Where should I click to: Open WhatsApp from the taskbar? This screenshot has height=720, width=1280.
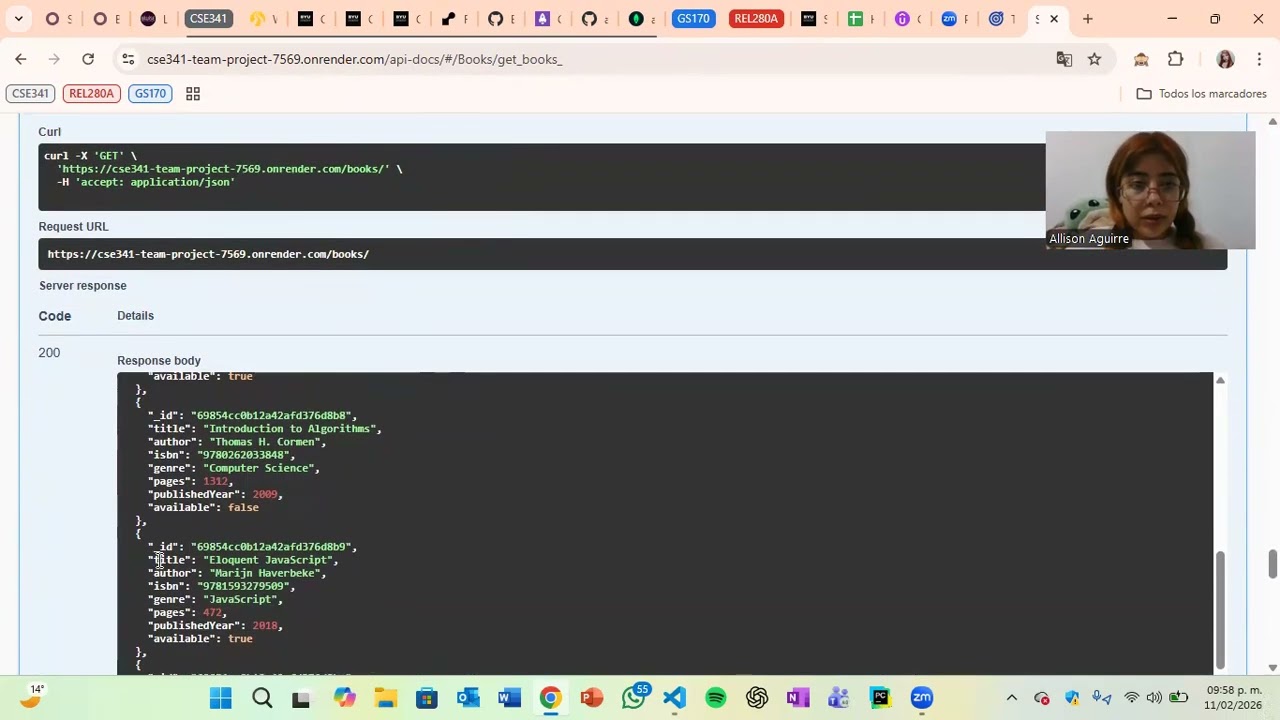633,698
